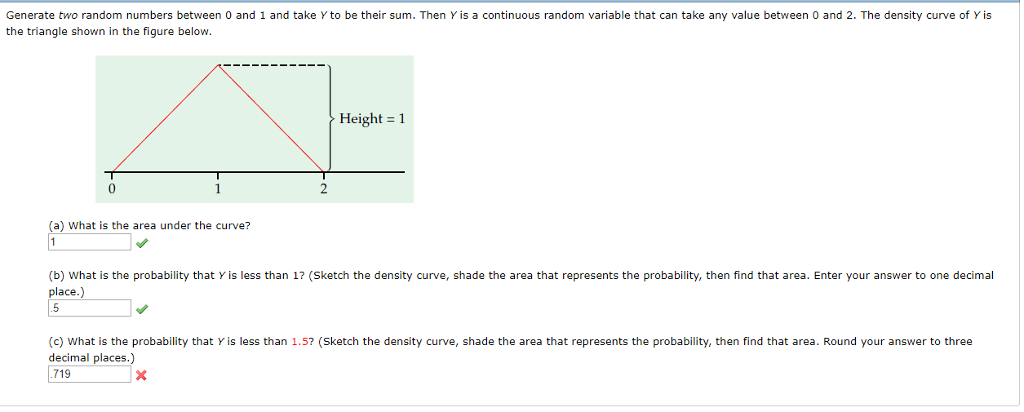
Task: Click the left rising red line of triangle
Action: tap(165, 118)
